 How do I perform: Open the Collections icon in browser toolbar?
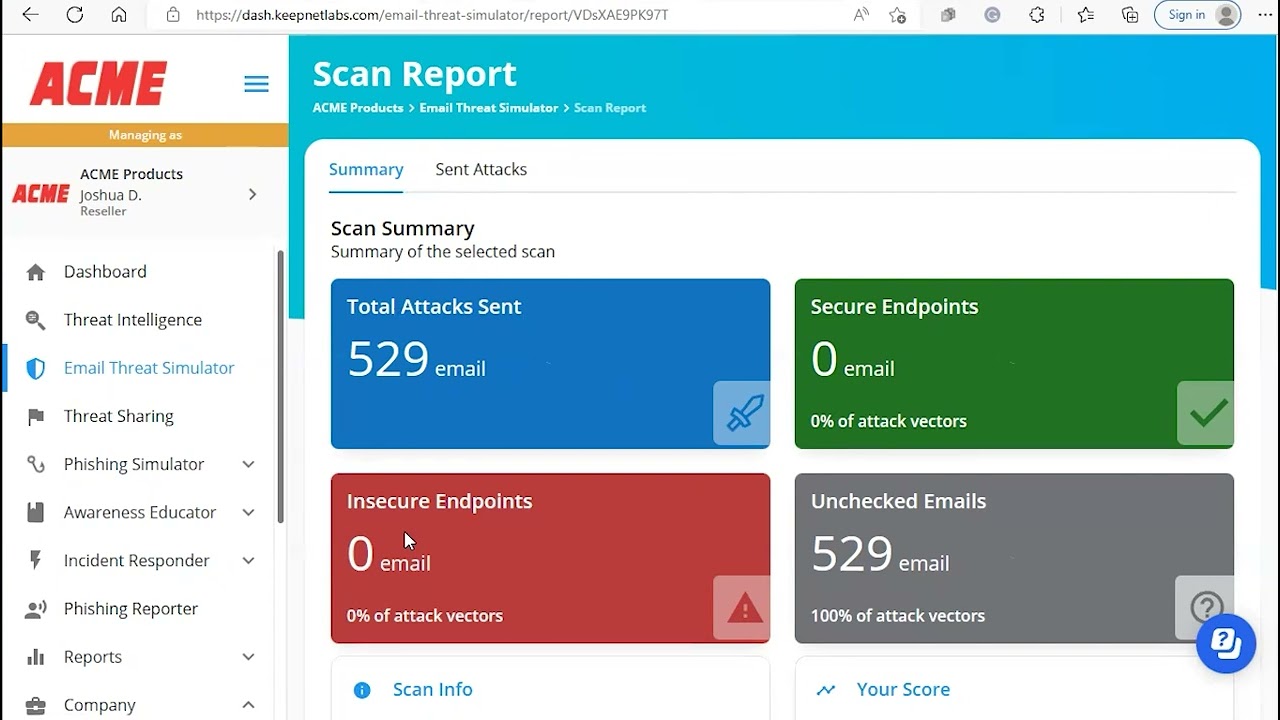(x=1130, y=15)
